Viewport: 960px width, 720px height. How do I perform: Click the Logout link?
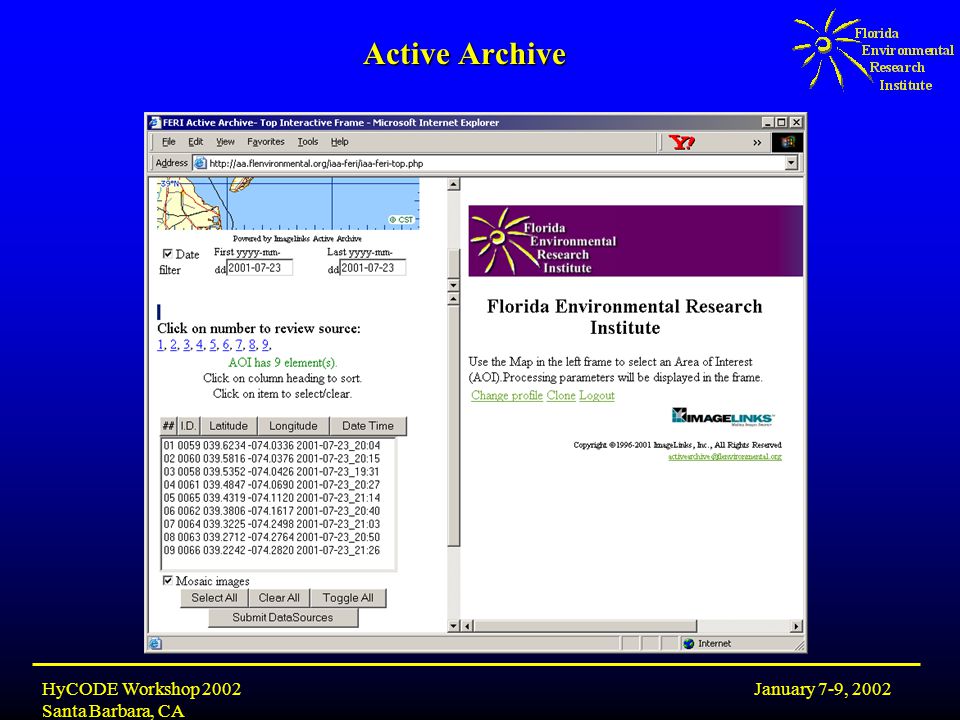[x=597, y=396]
